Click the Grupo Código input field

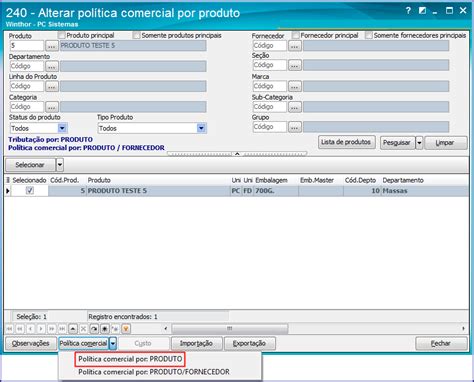click(x=270, y=127)
